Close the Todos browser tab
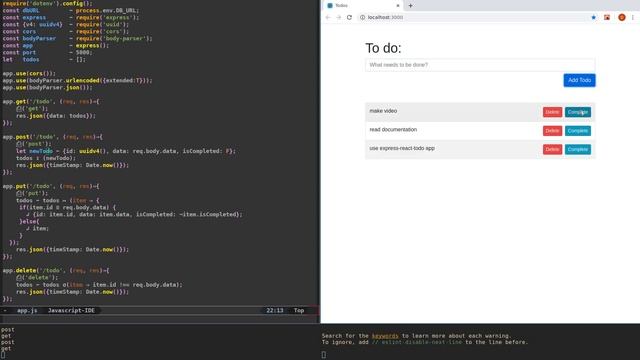Viewport: 640px width, 360px height. (398, 5)
